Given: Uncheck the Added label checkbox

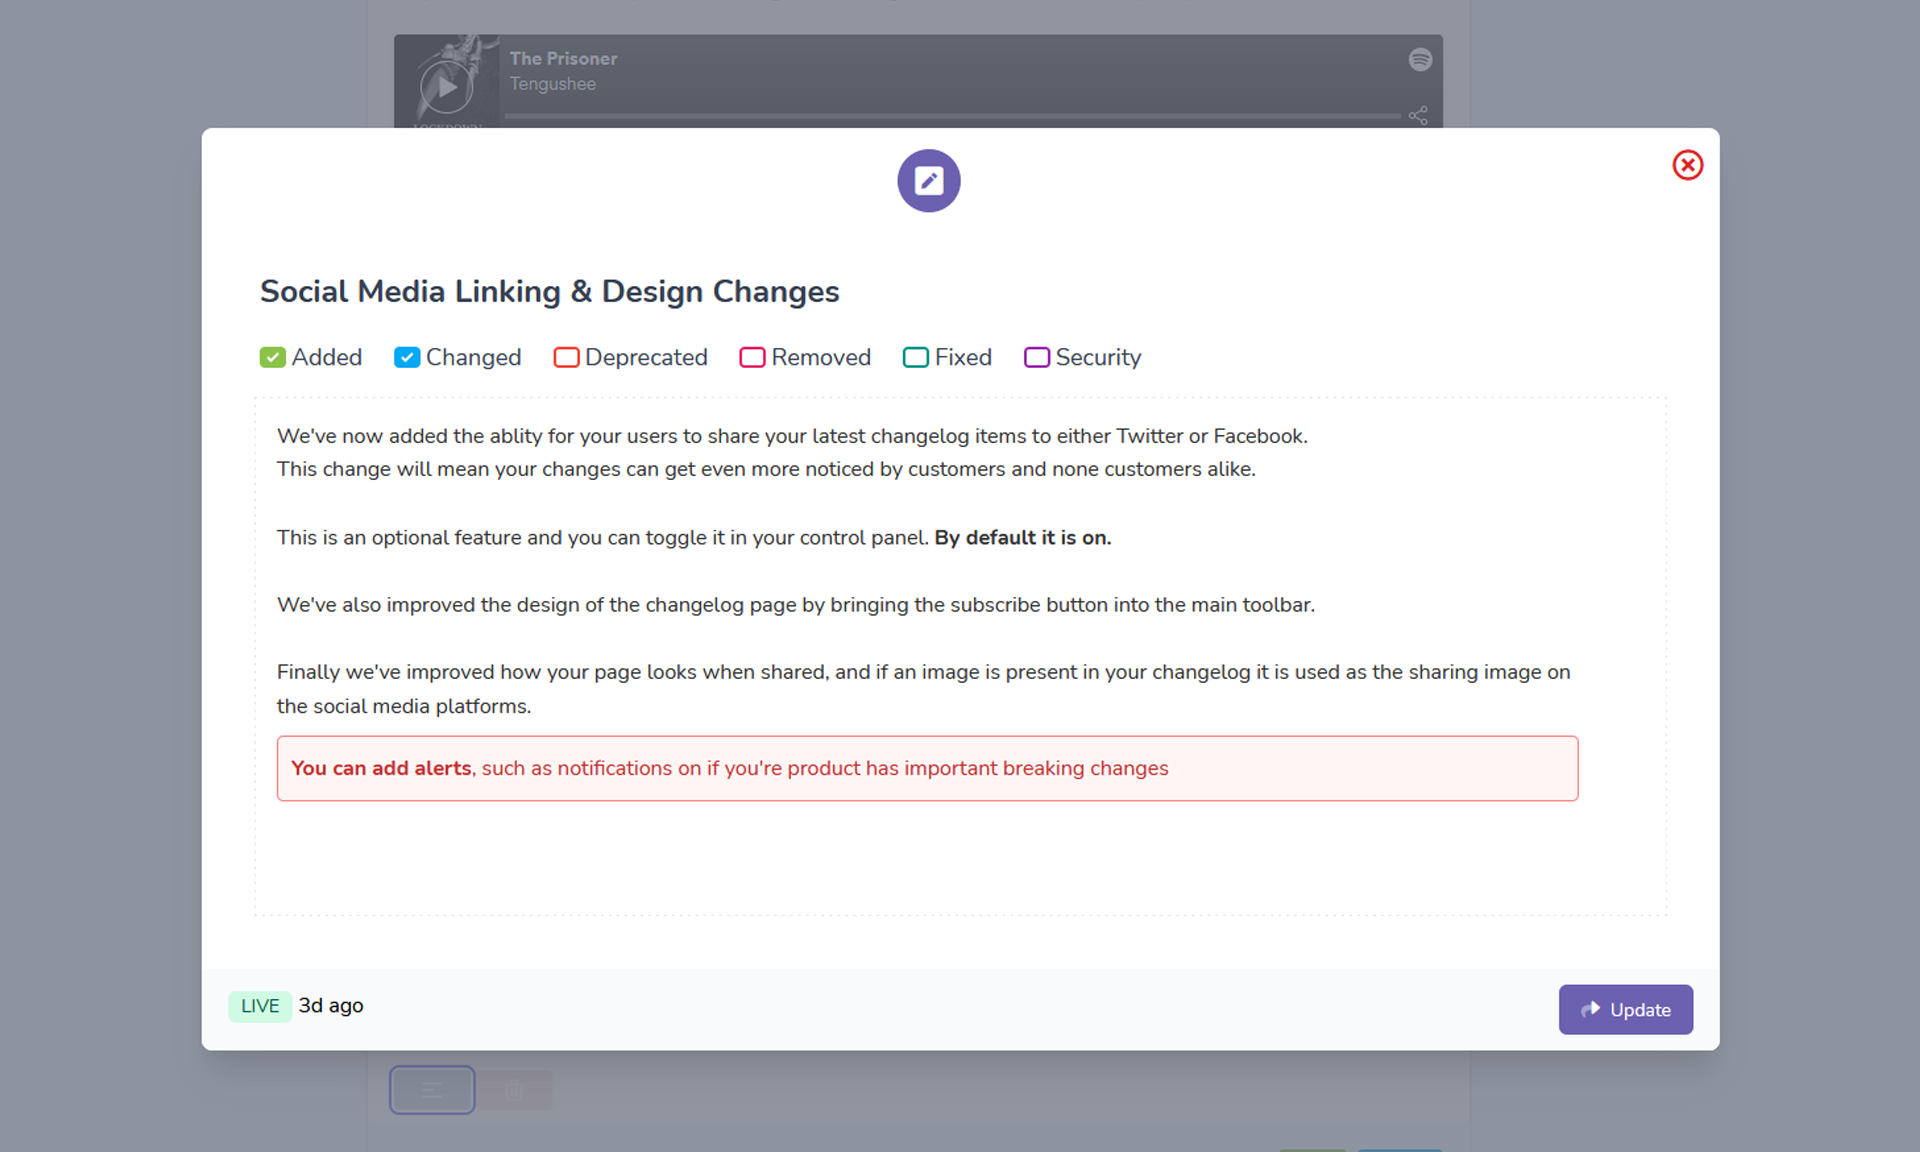Looking at the screenshot, I should [272, 357].
